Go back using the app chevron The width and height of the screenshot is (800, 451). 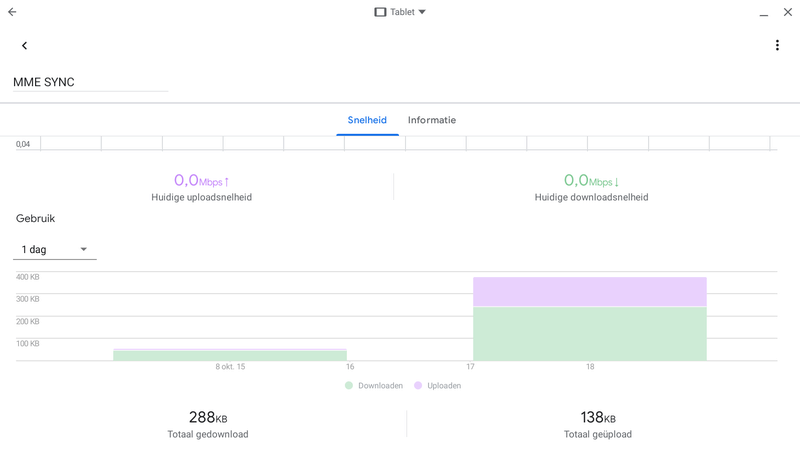click(x=24, y=45)
